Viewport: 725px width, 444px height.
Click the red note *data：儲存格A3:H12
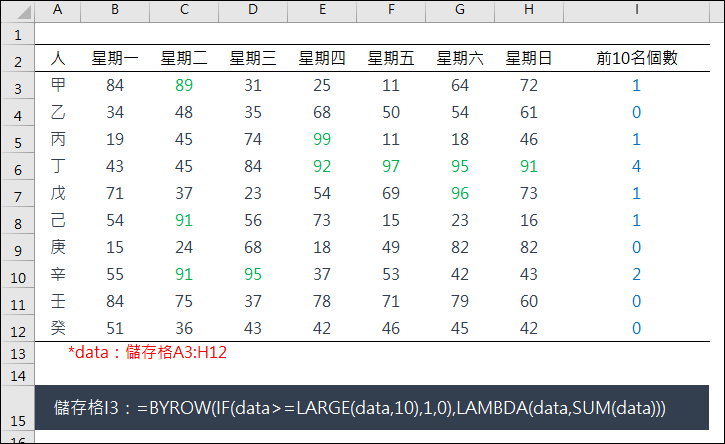point(147,352)
